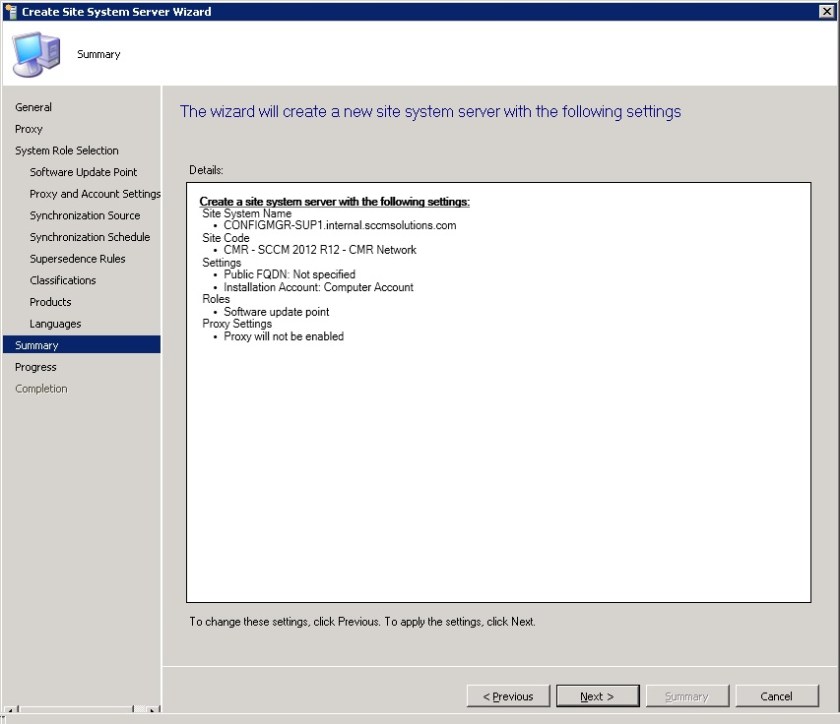Click the wizard icon in the title bar

pyautogui.click(x=8, y=11)
